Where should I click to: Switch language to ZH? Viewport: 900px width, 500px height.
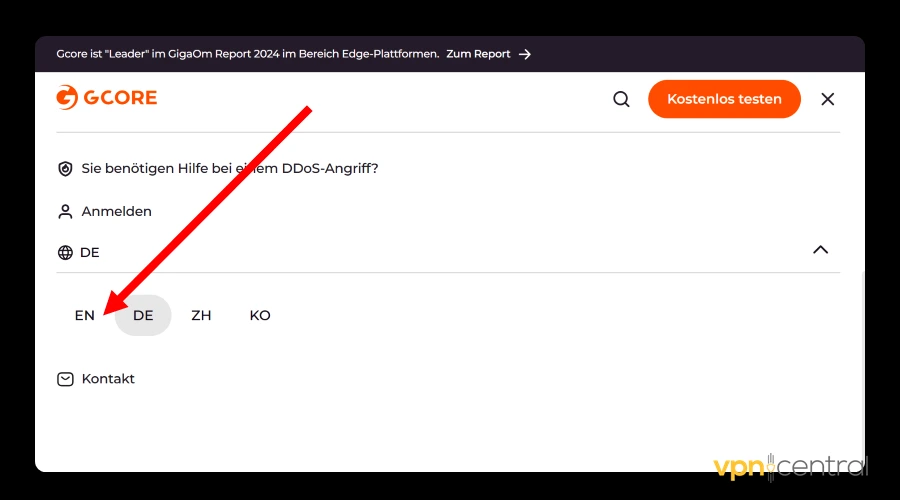pos(201,315)
